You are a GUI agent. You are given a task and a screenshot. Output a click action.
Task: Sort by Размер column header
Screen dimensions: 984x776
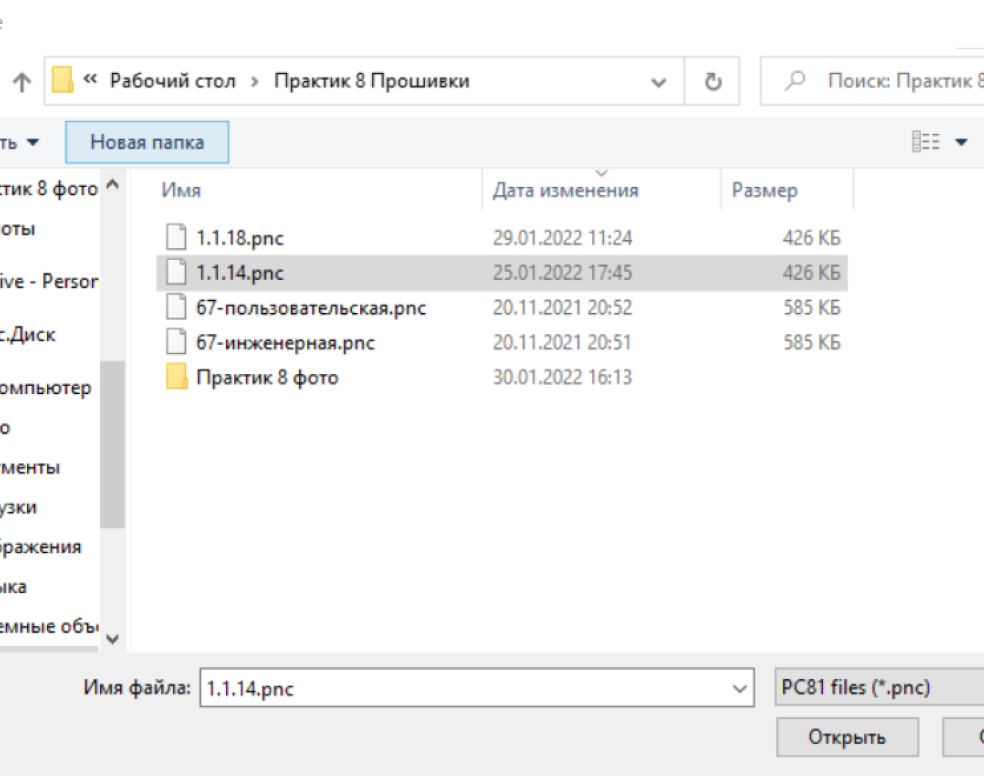click(765, 190)
